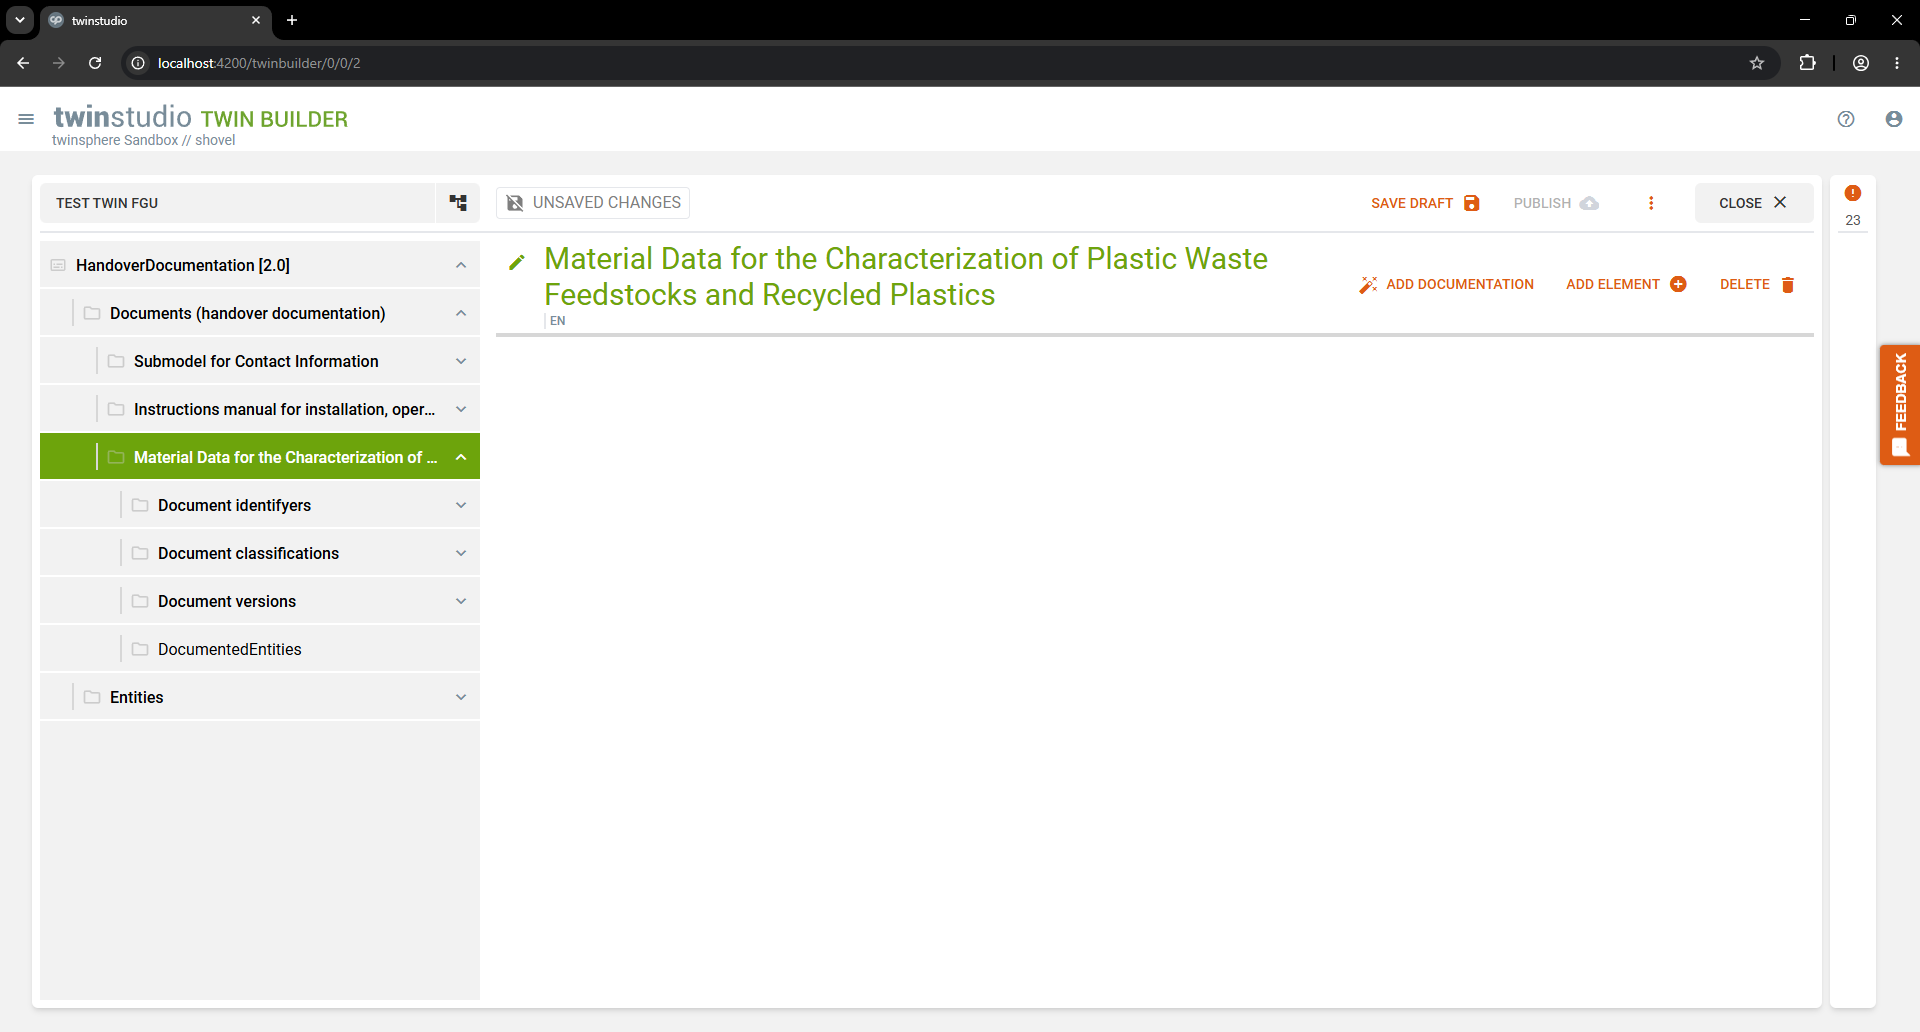The height and width of the screenshot is (1032, 1920).
Task: View site information icon in address bar
Action: coord(138,63)
